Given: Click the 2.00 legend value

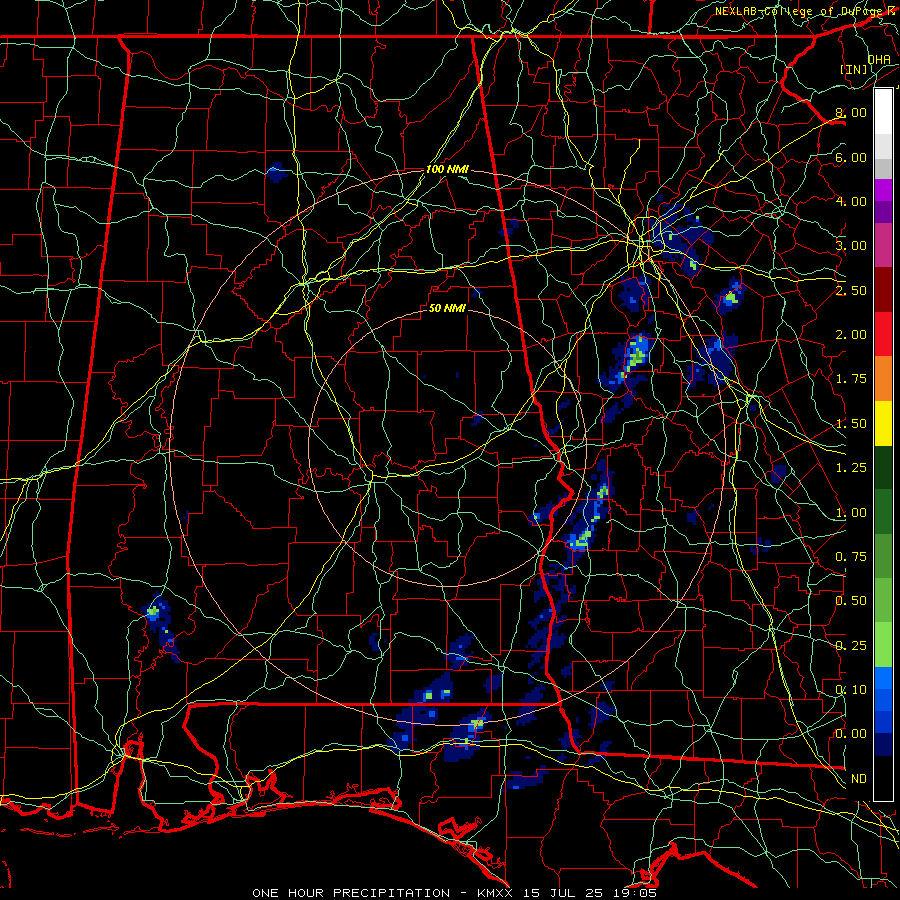Looking at the screenshot, I should click(x=851, y=335).
